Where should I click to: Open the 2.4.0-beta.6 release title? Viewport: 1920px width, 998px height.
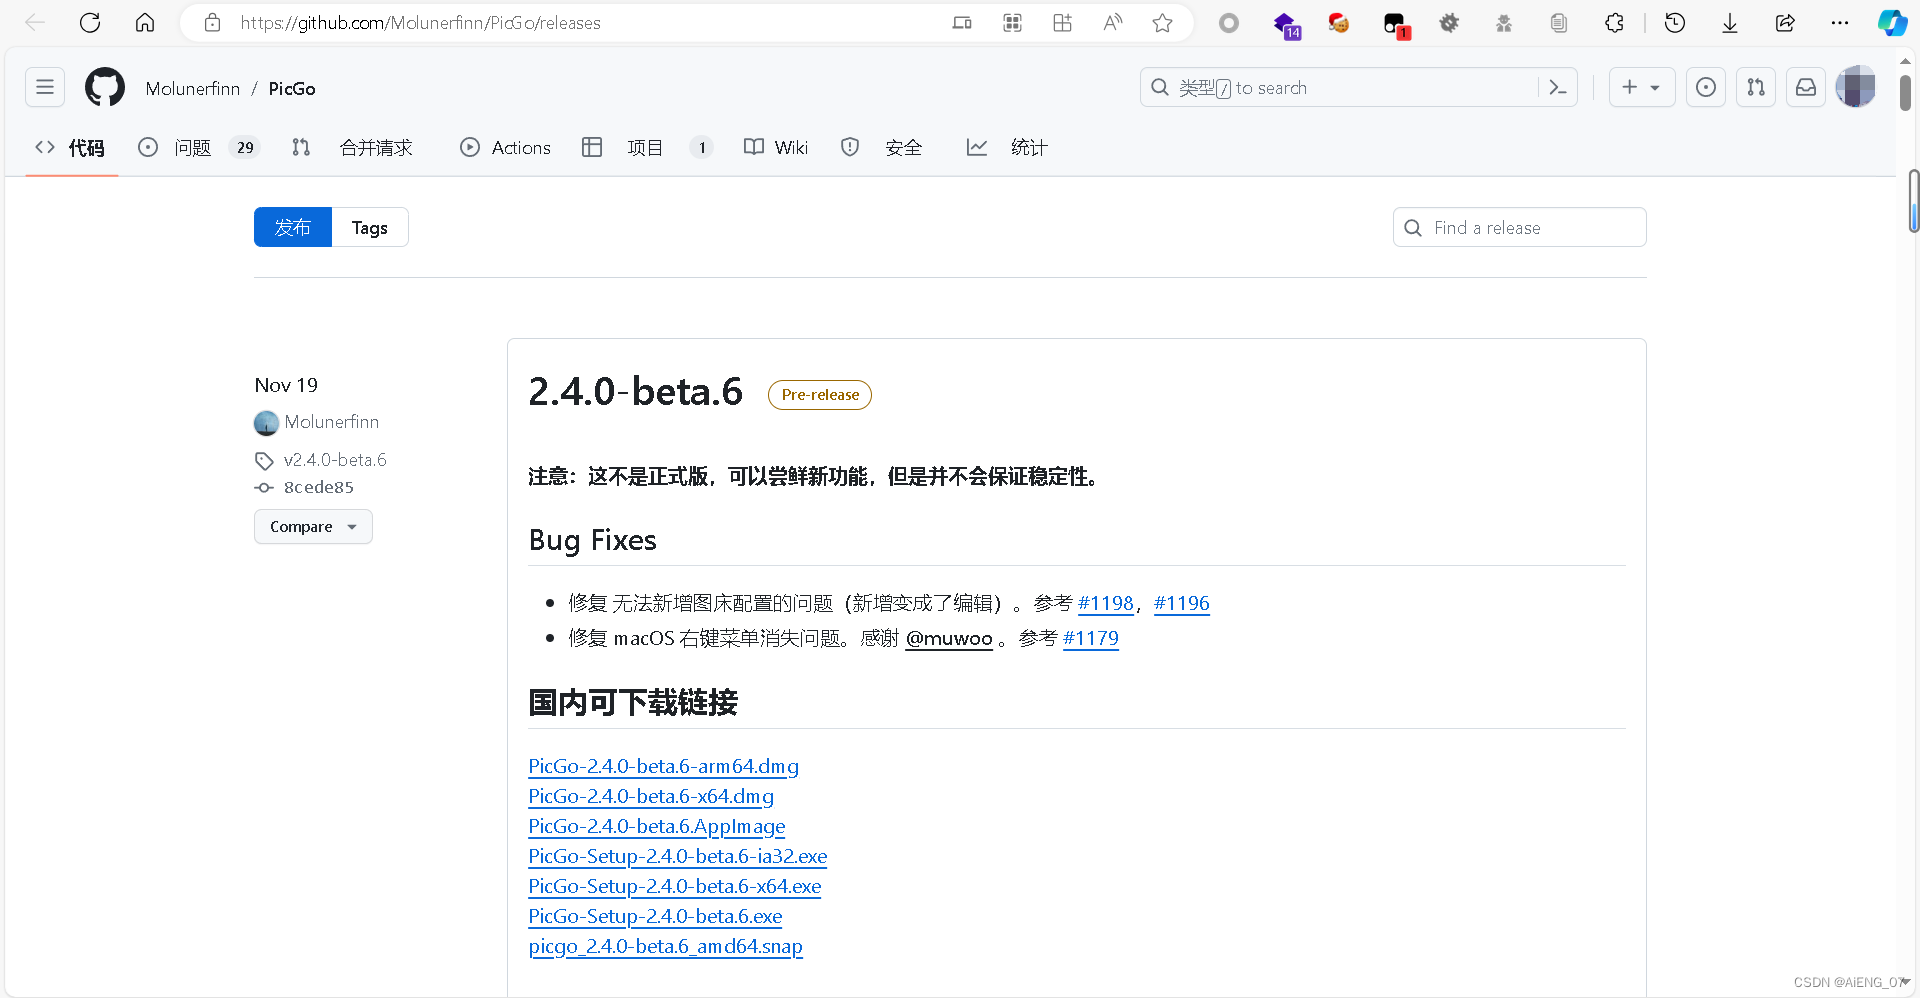click(x=635, y=391)
